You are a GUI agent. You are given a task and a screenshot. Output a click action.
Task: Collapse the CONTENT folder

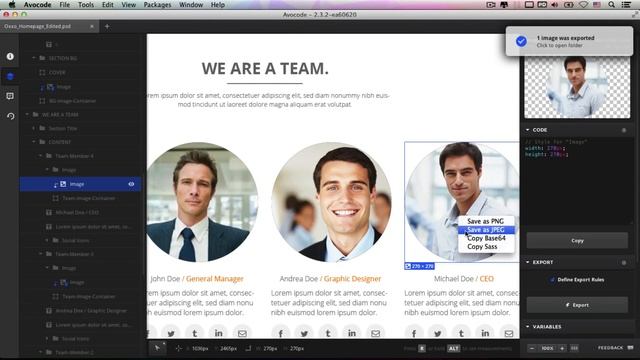point(34,142)
